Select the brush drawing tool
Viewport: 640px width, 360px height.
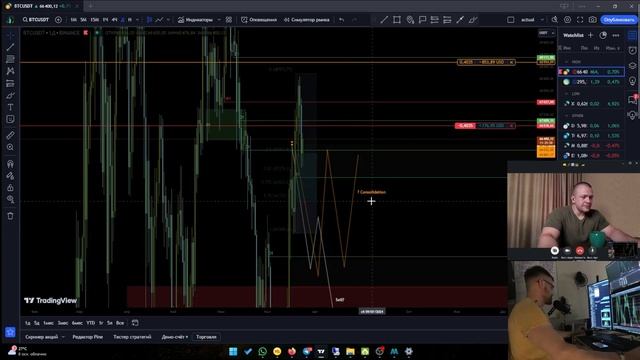pyautogui.click(x=10, y=95)
